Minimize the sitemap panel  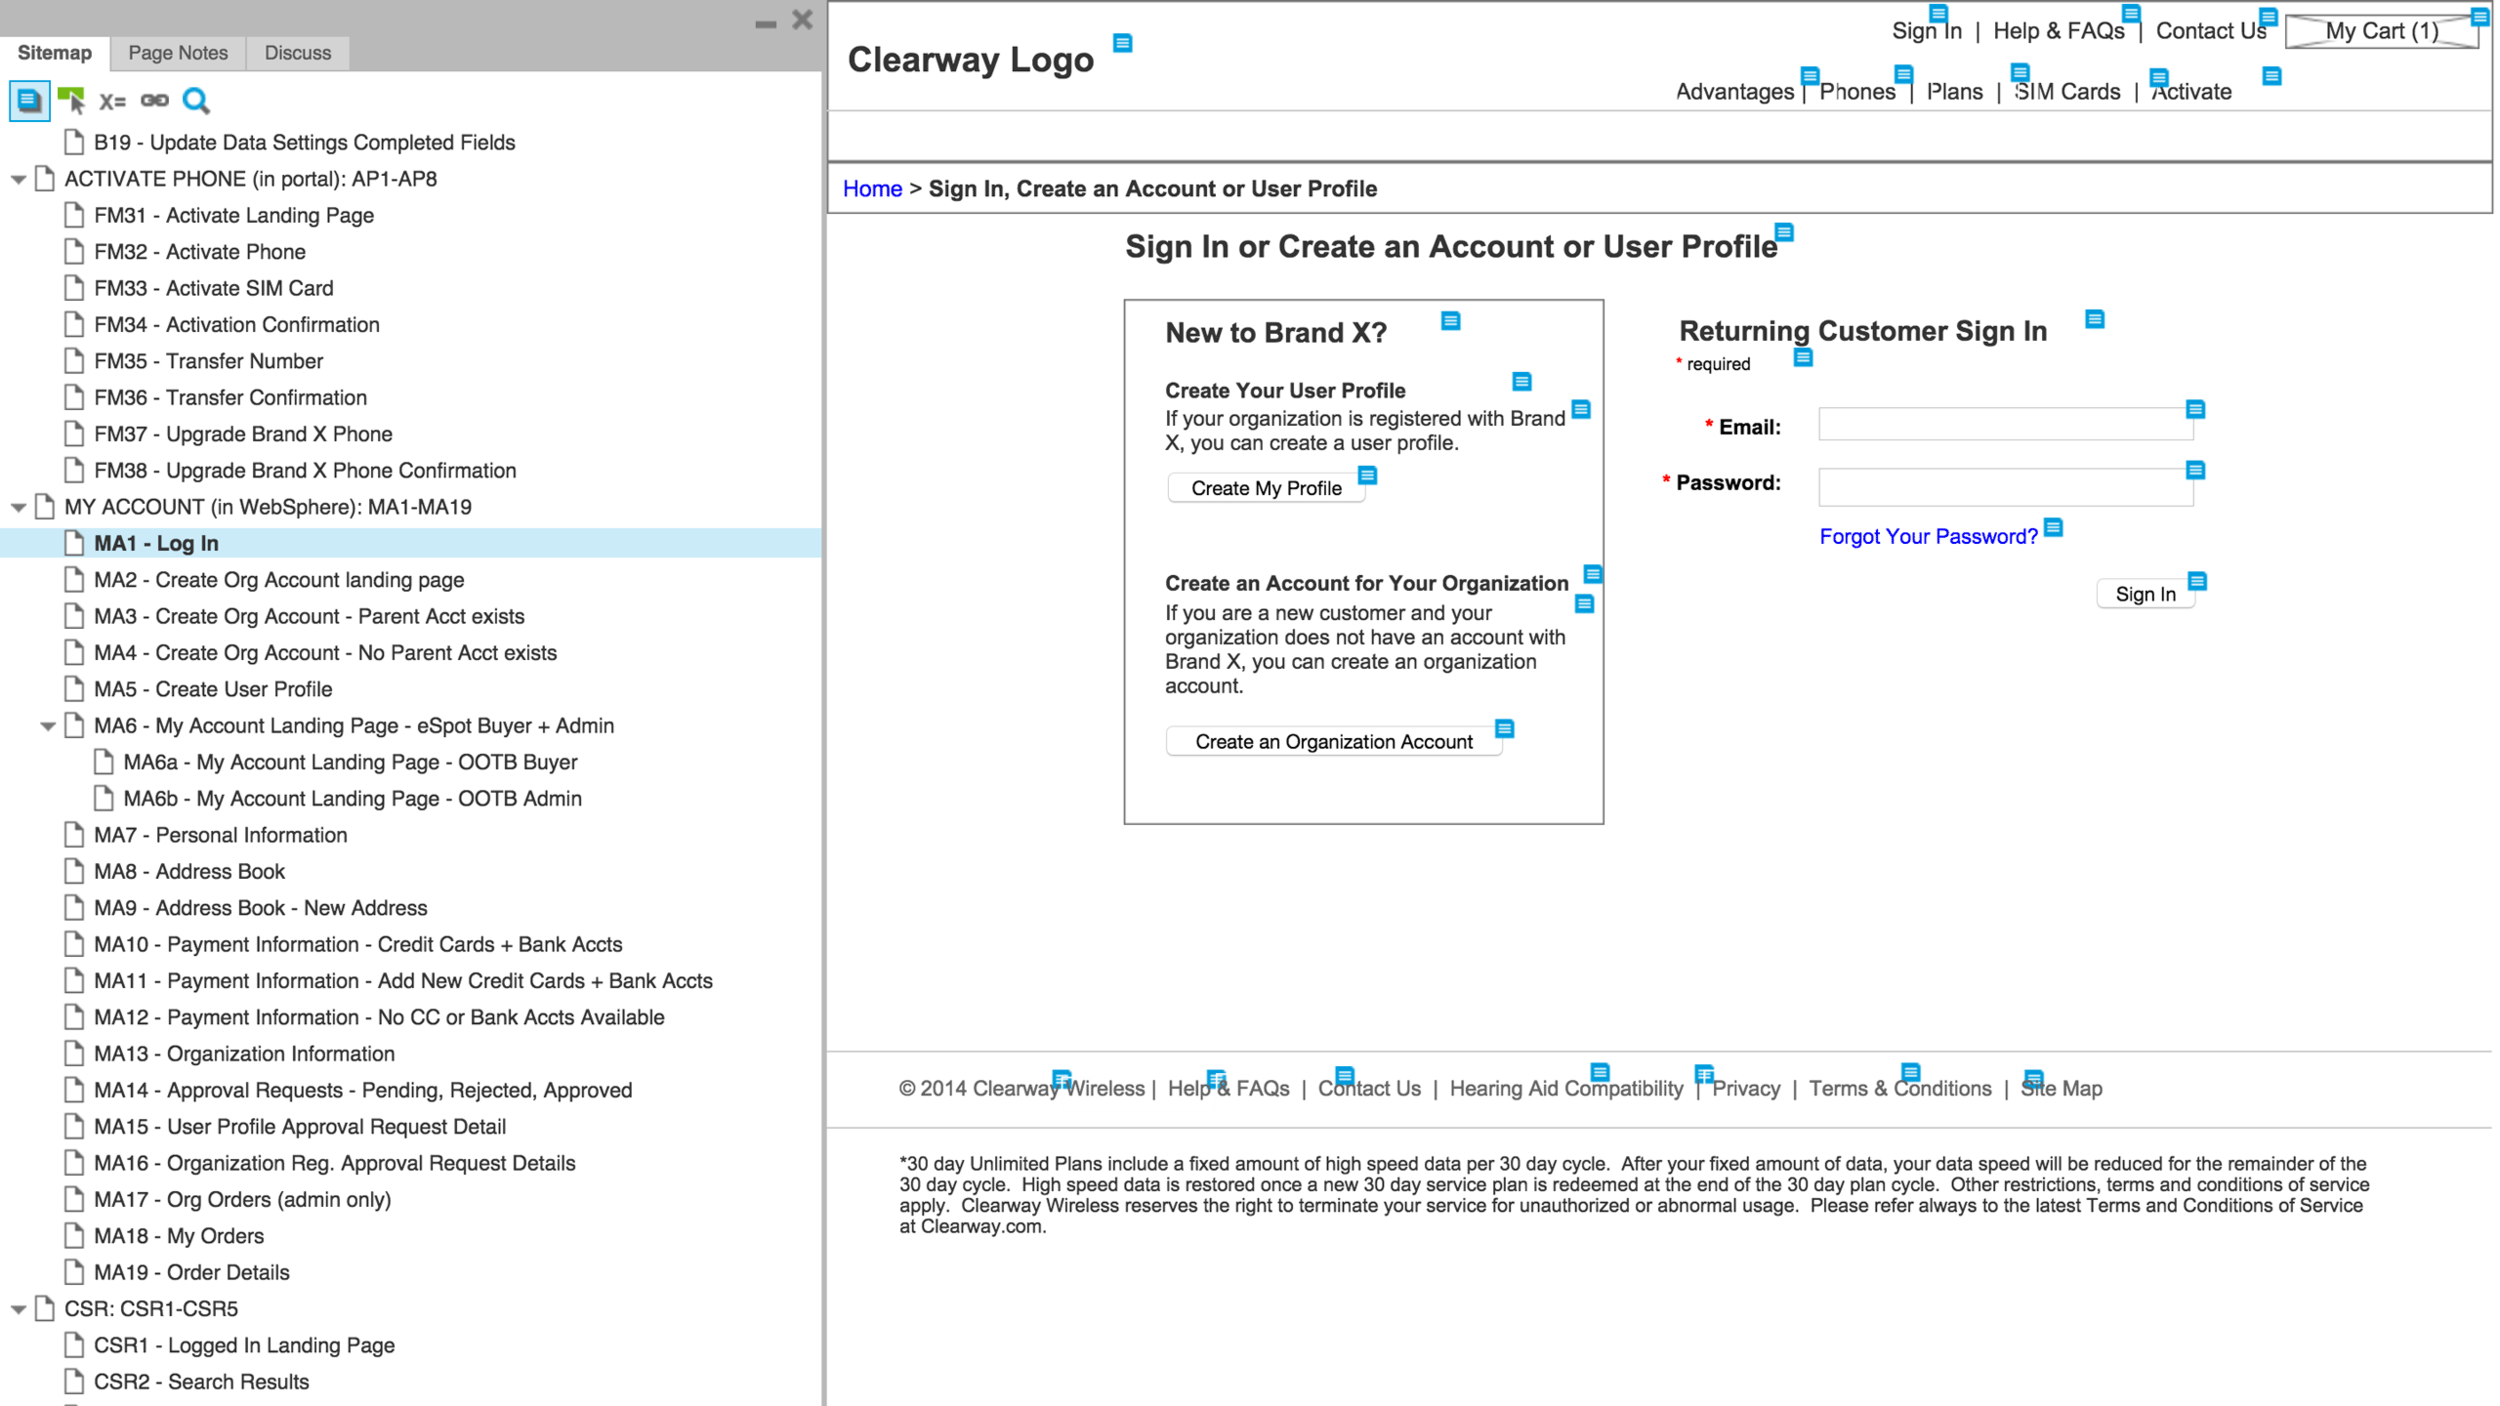[x=765, y=24]
